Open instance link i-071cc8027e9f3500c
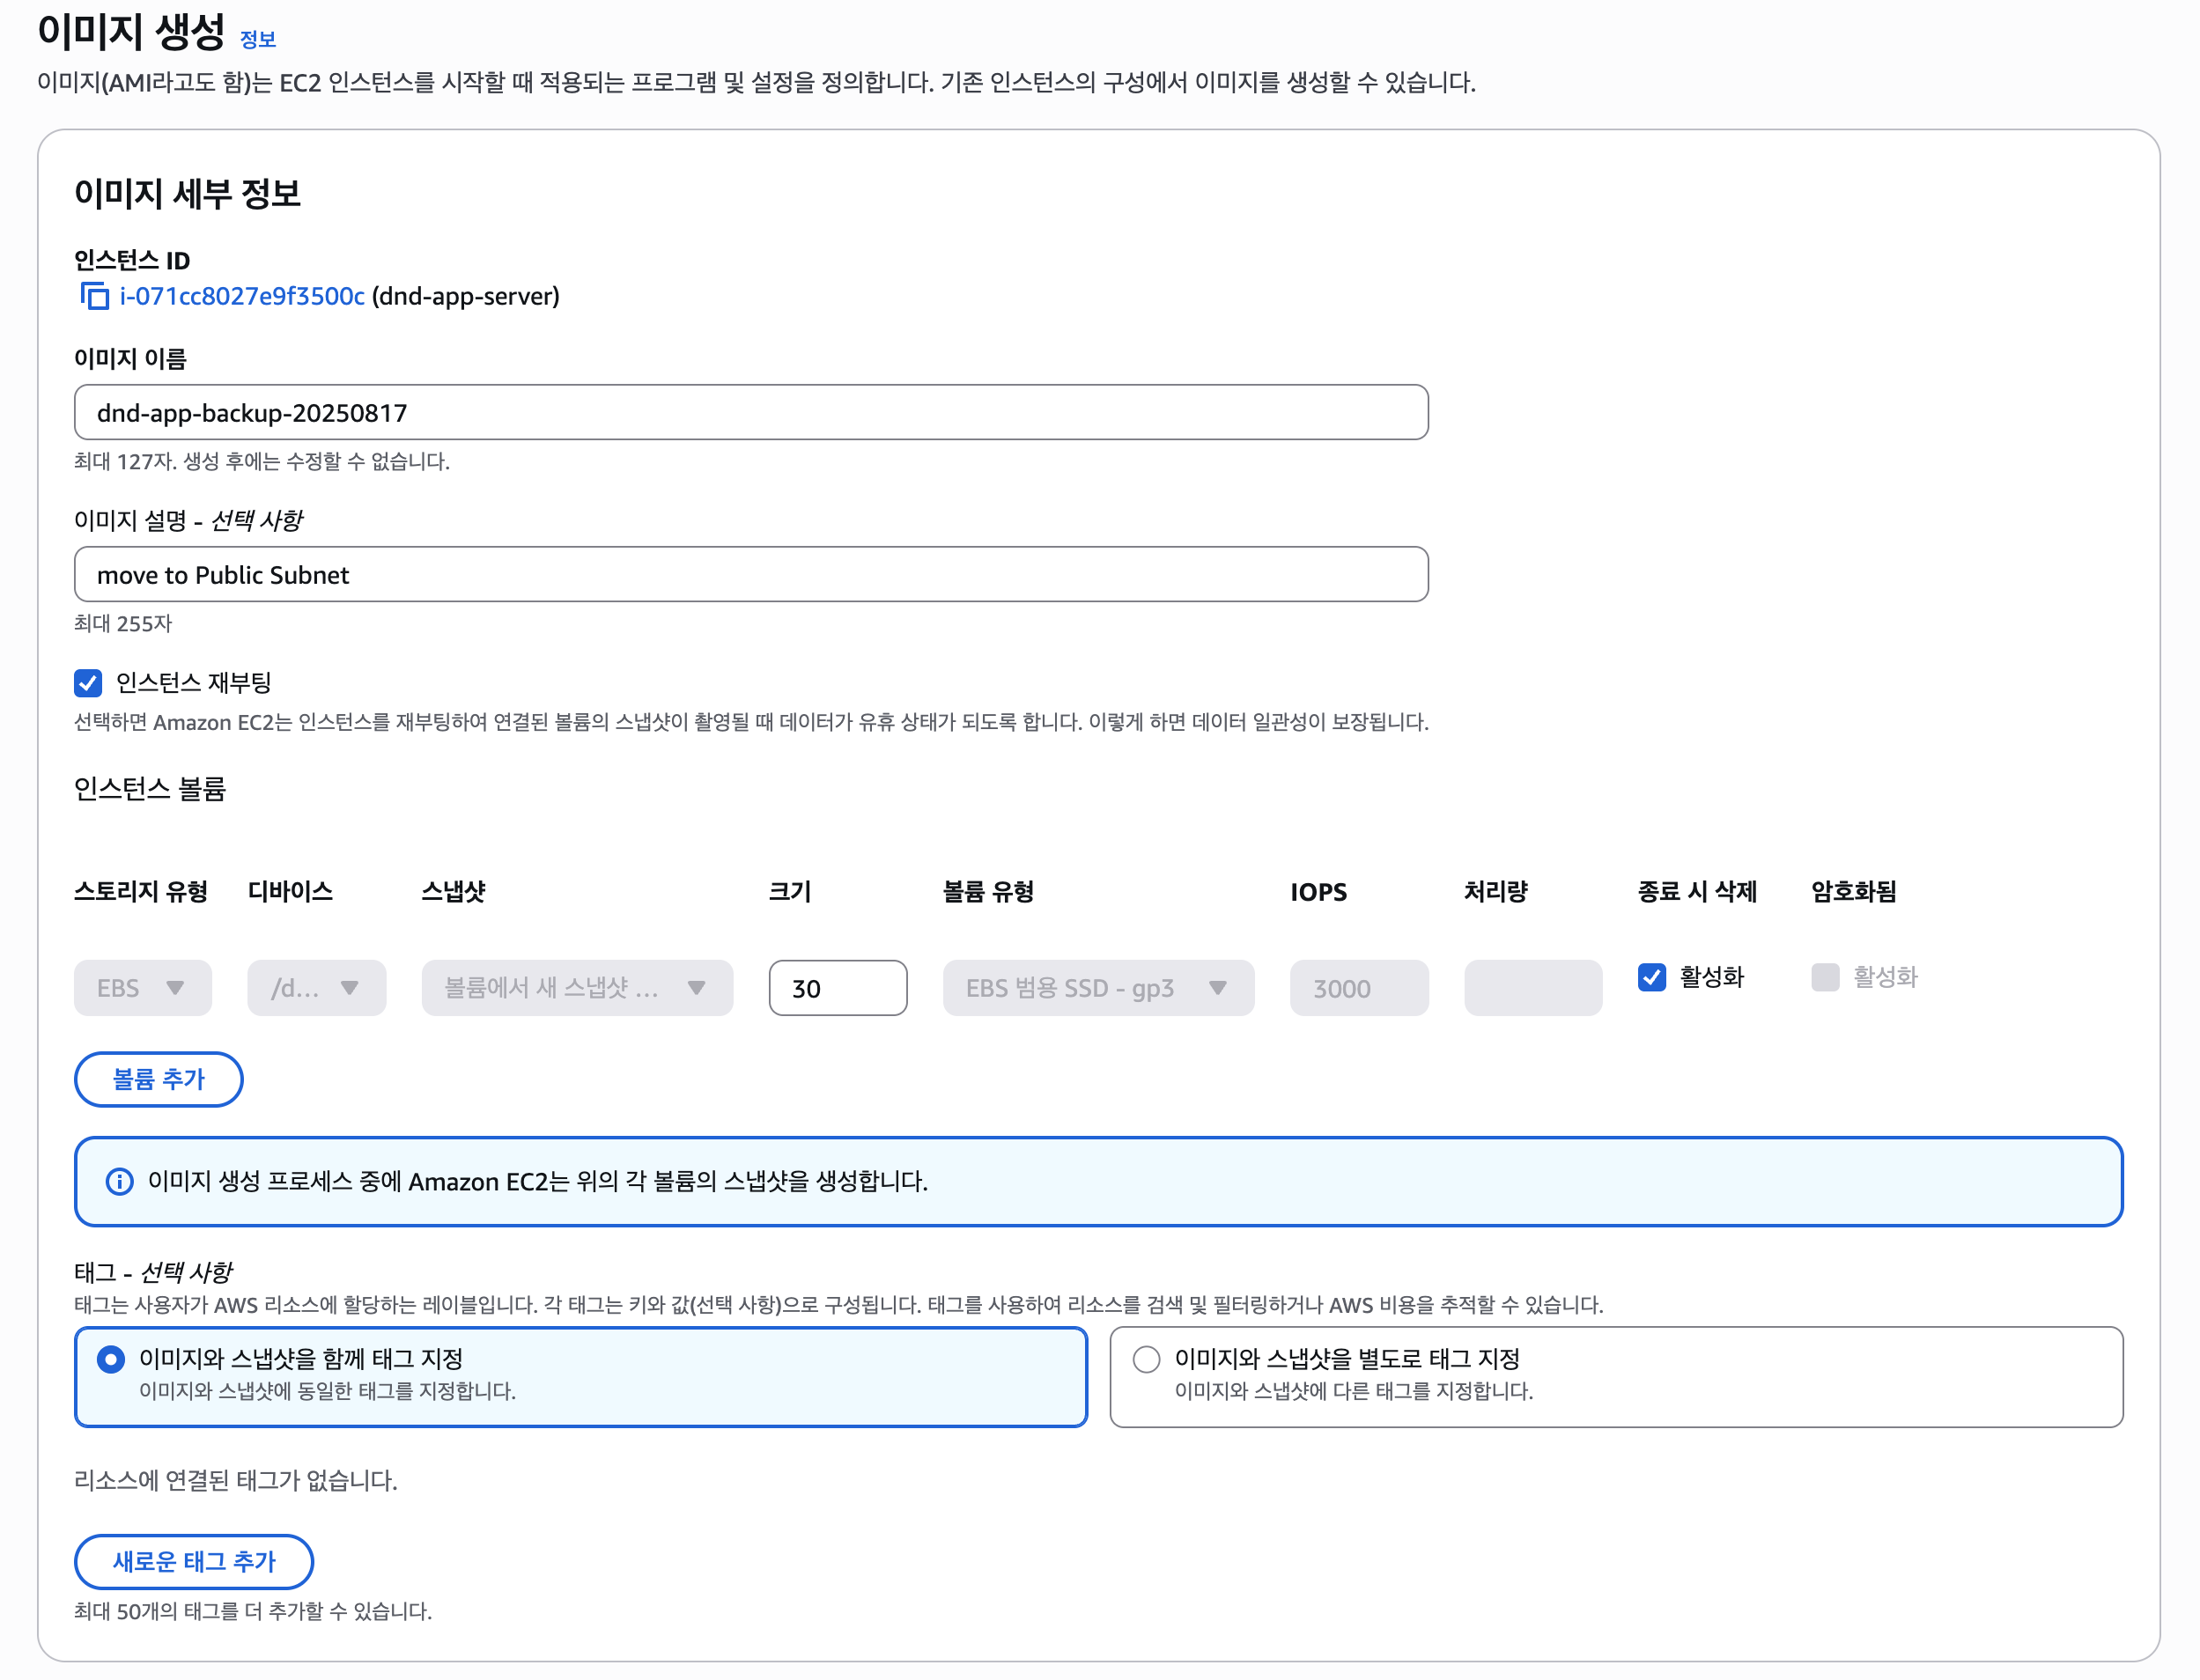 tap(241, 296)
